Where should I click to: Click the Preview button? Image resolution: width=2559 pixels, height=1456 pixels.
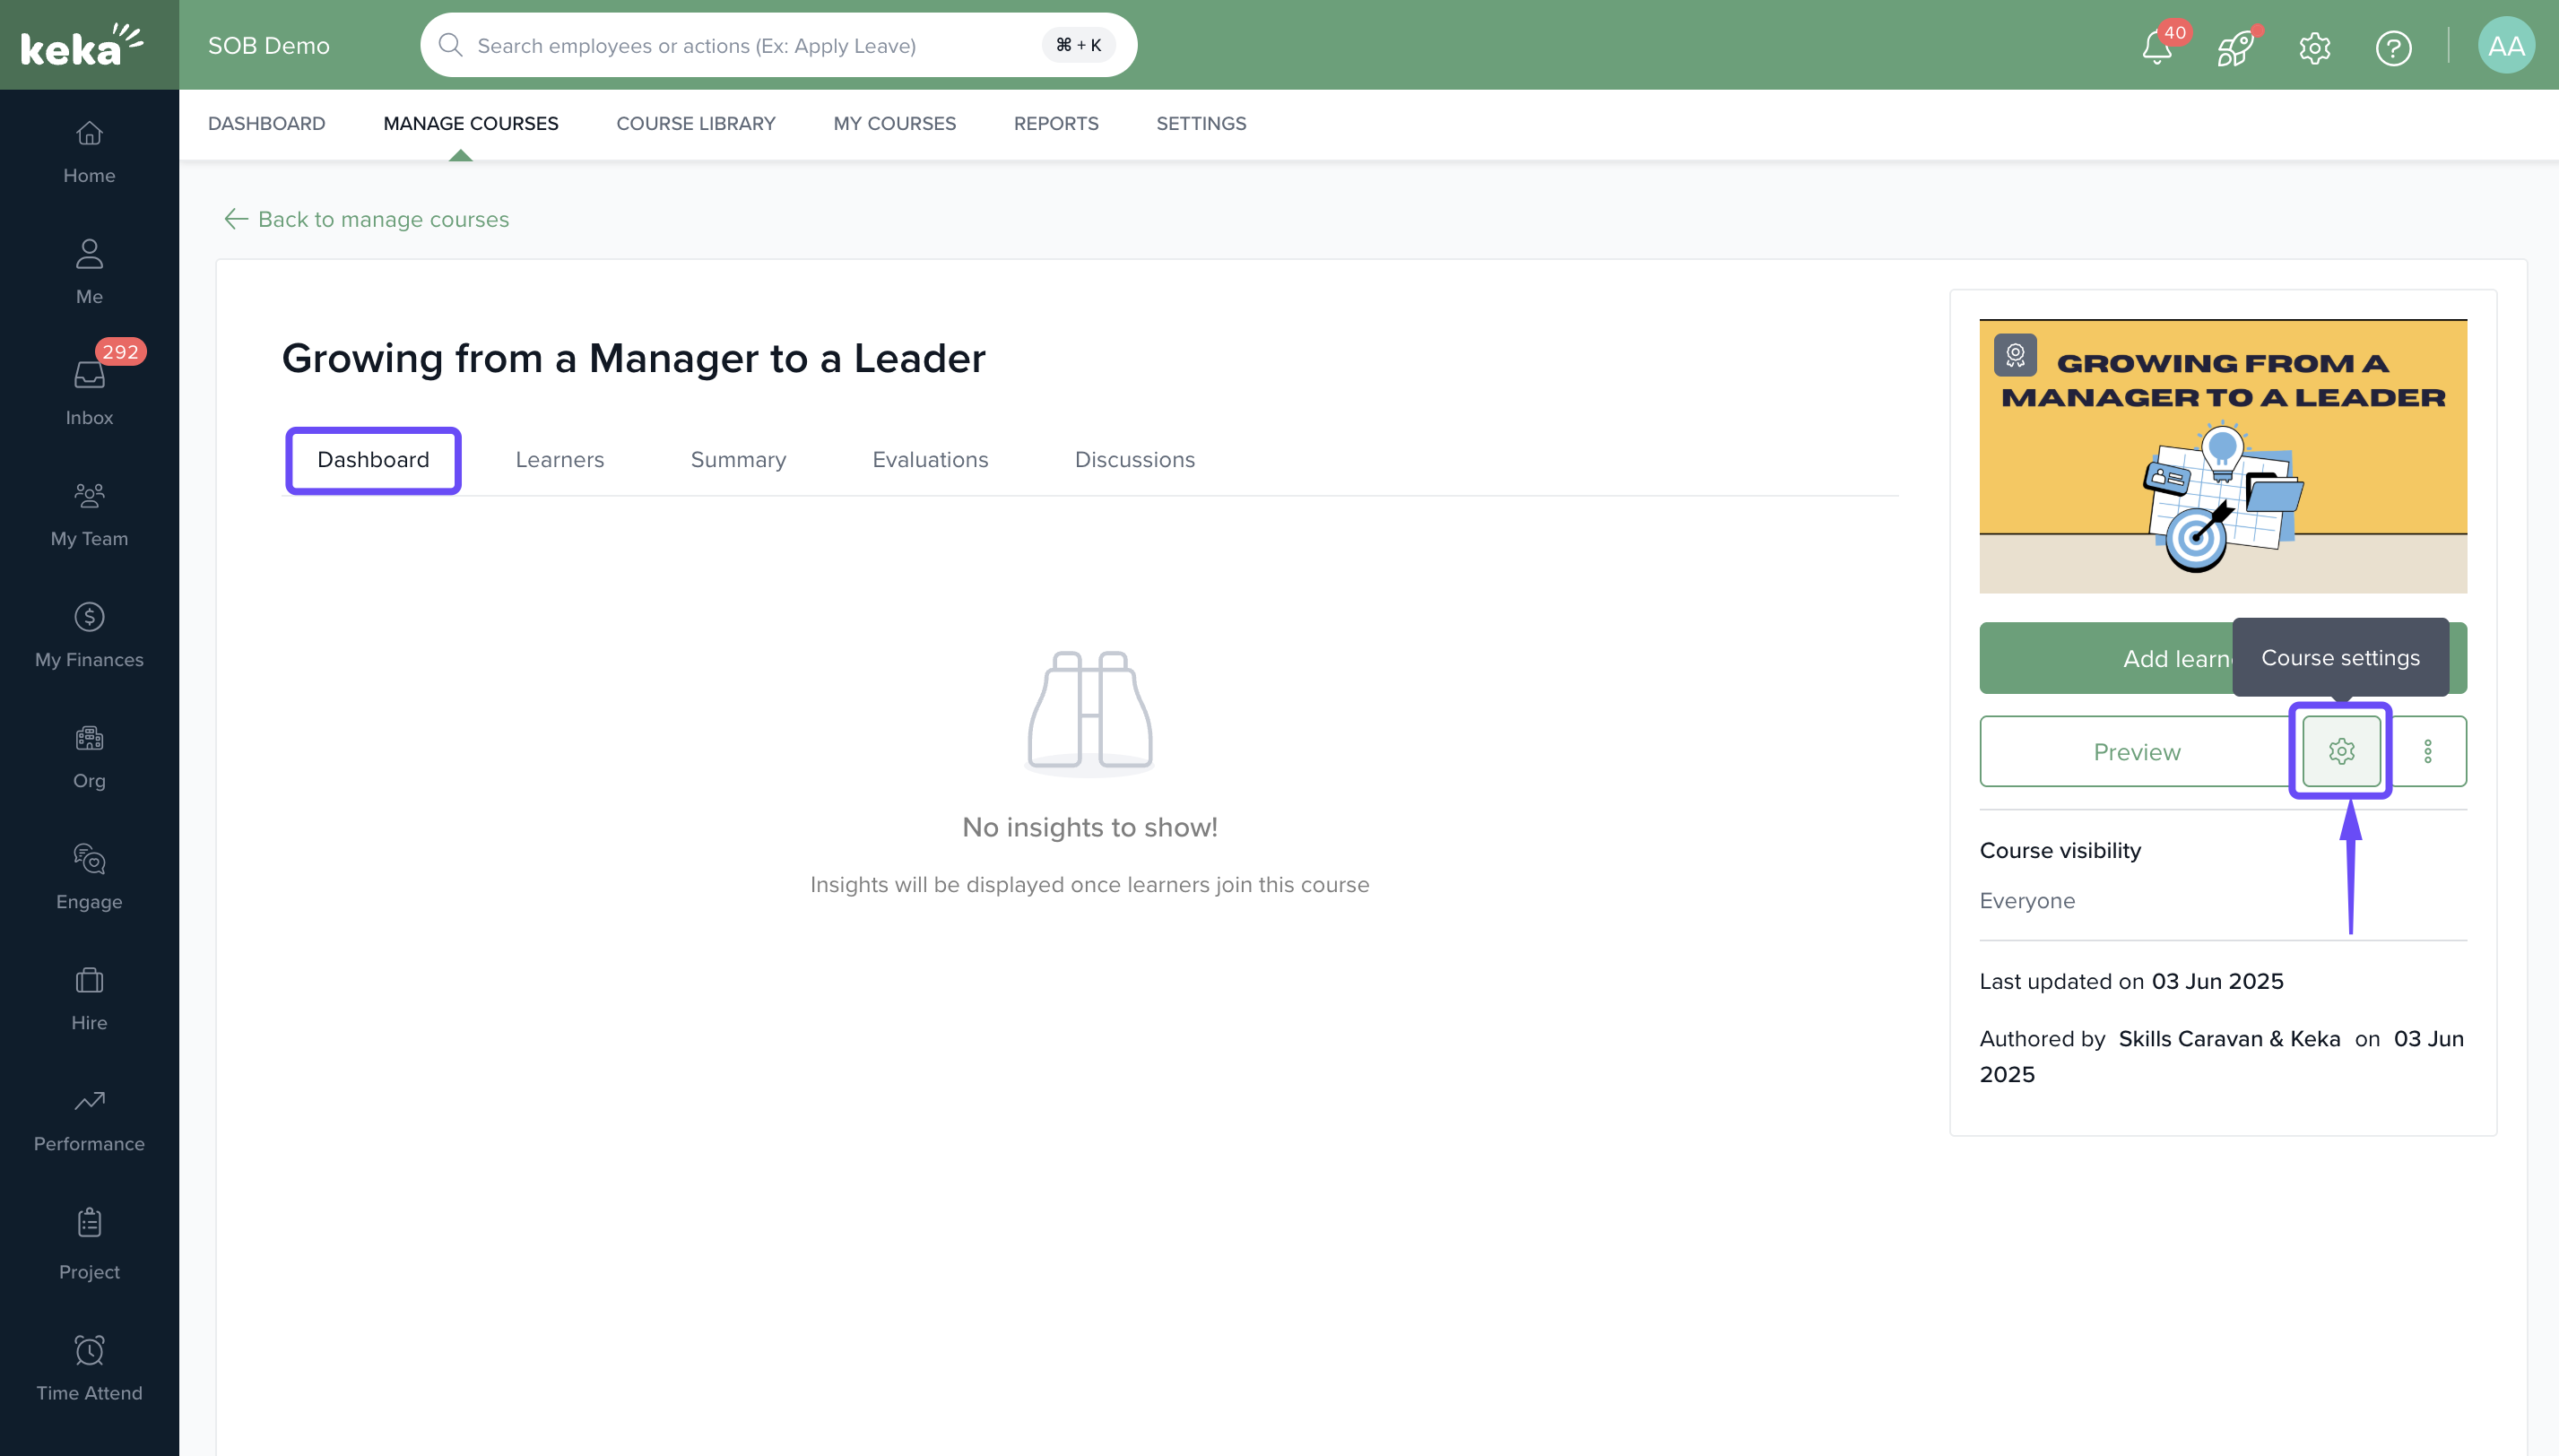[x=2136, y=751]
